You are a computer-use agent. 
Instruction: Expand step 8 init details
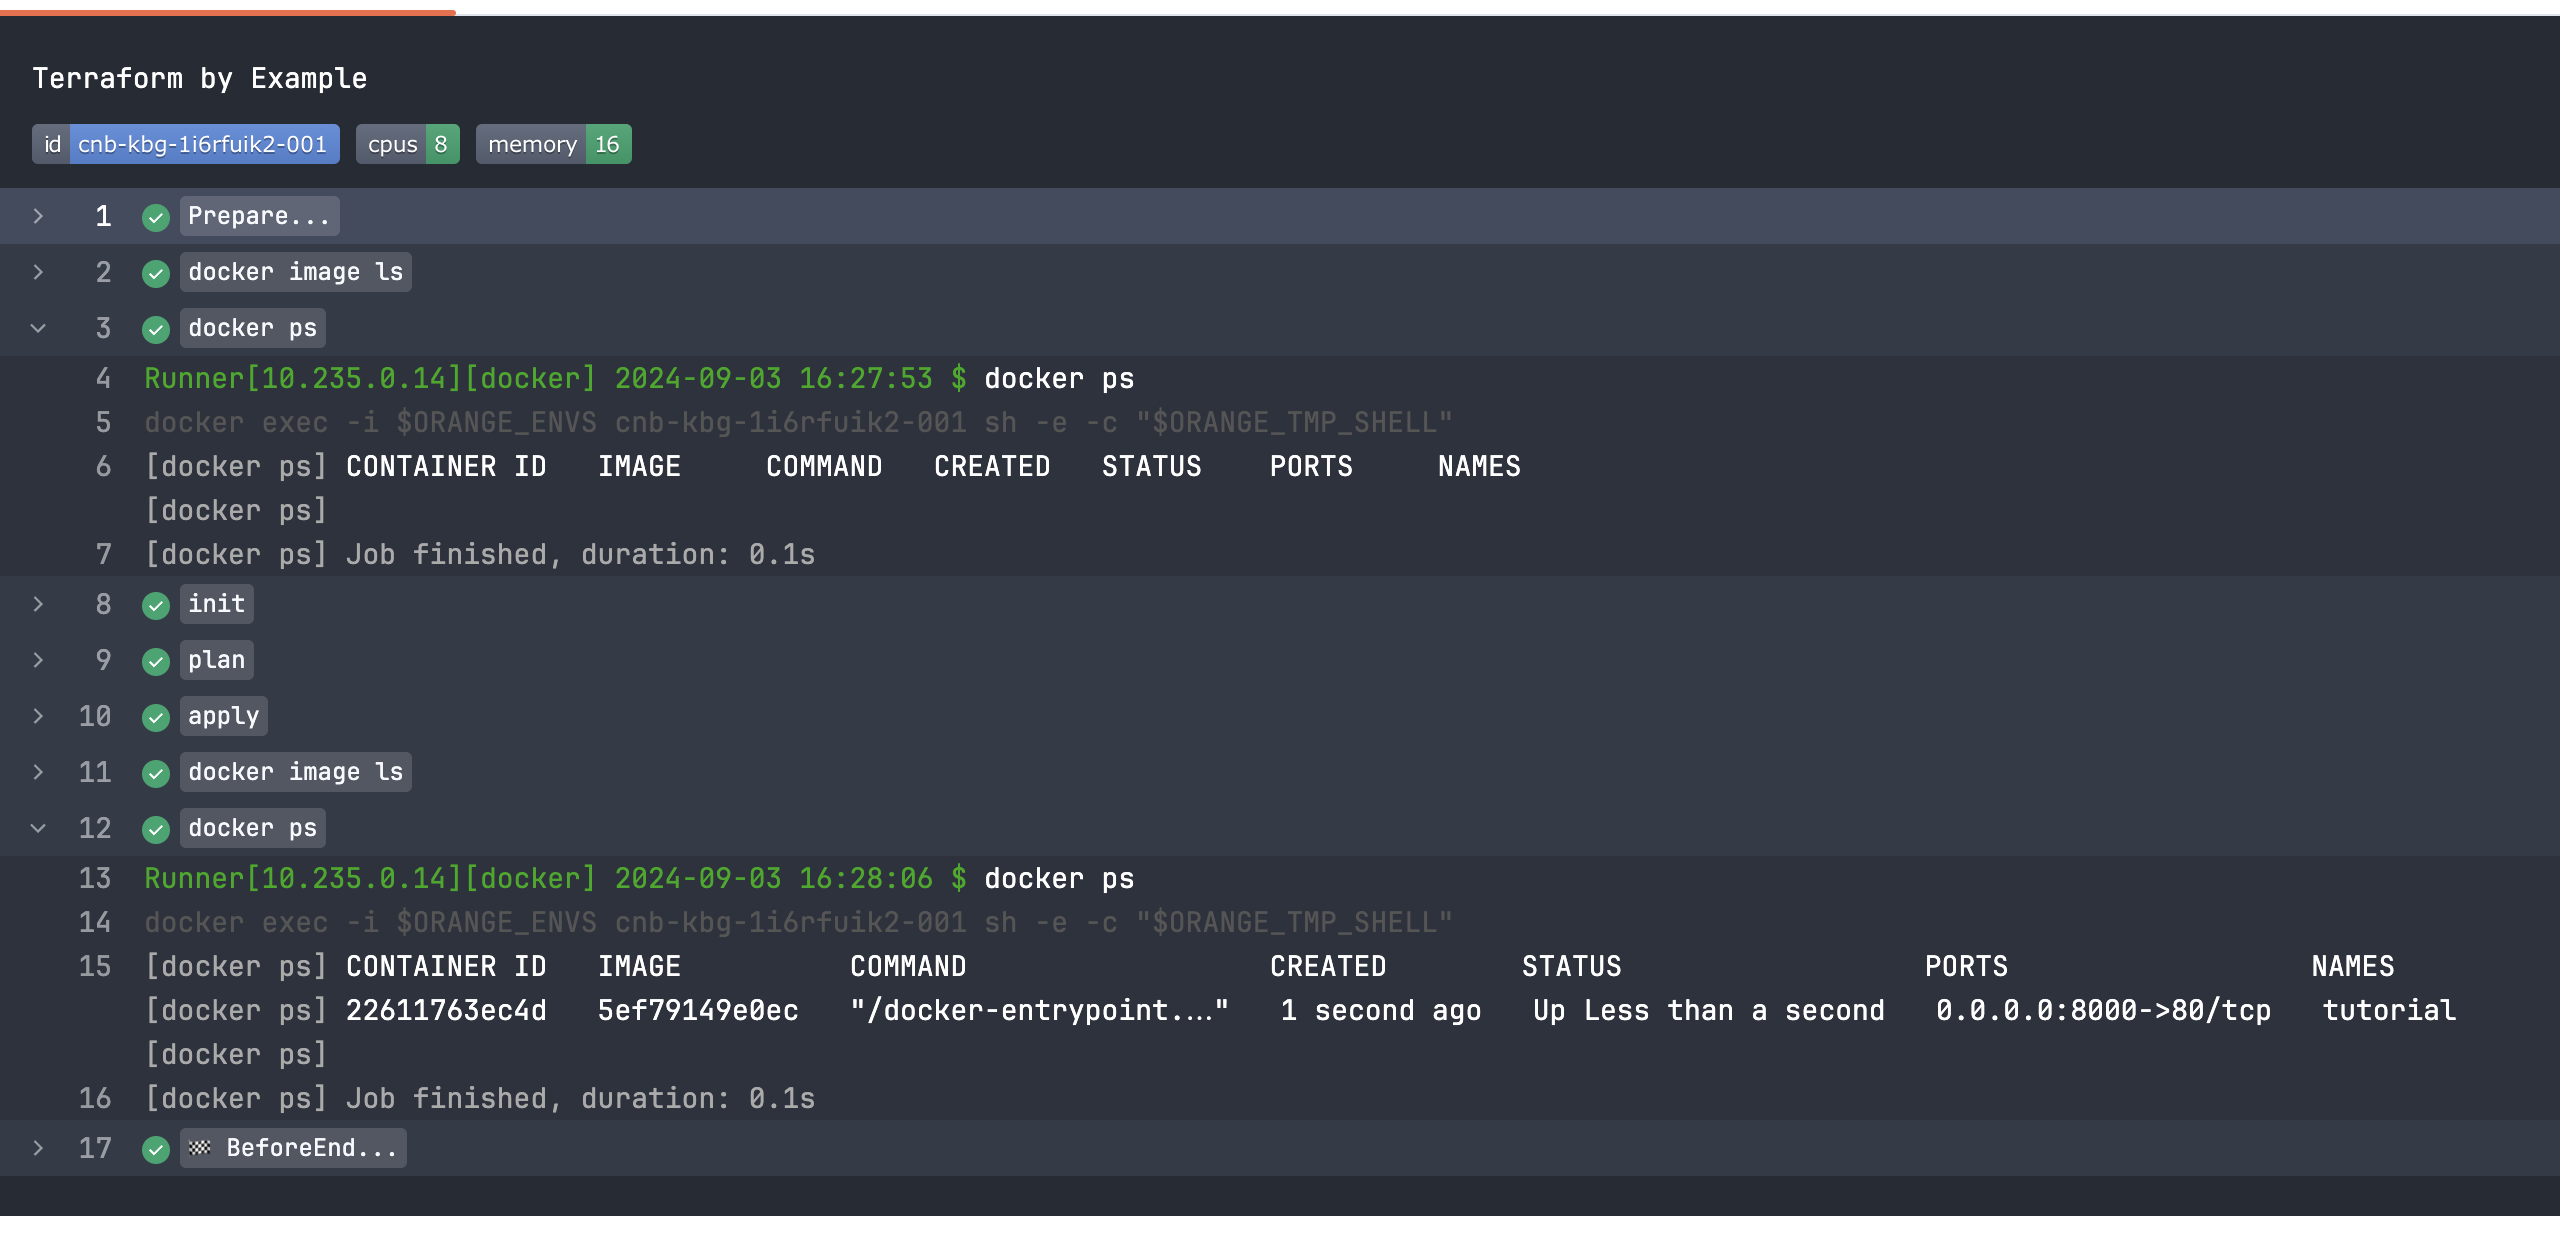click(42, 604)
